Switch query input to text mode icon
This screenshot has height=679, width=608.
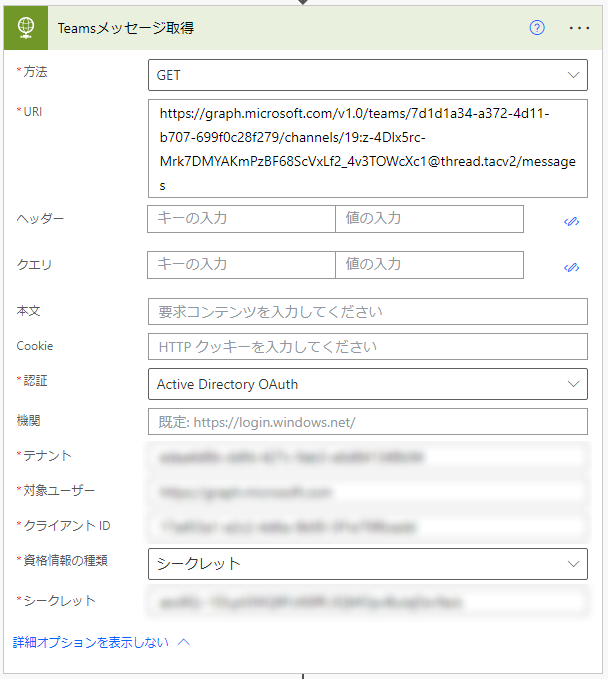572,268
